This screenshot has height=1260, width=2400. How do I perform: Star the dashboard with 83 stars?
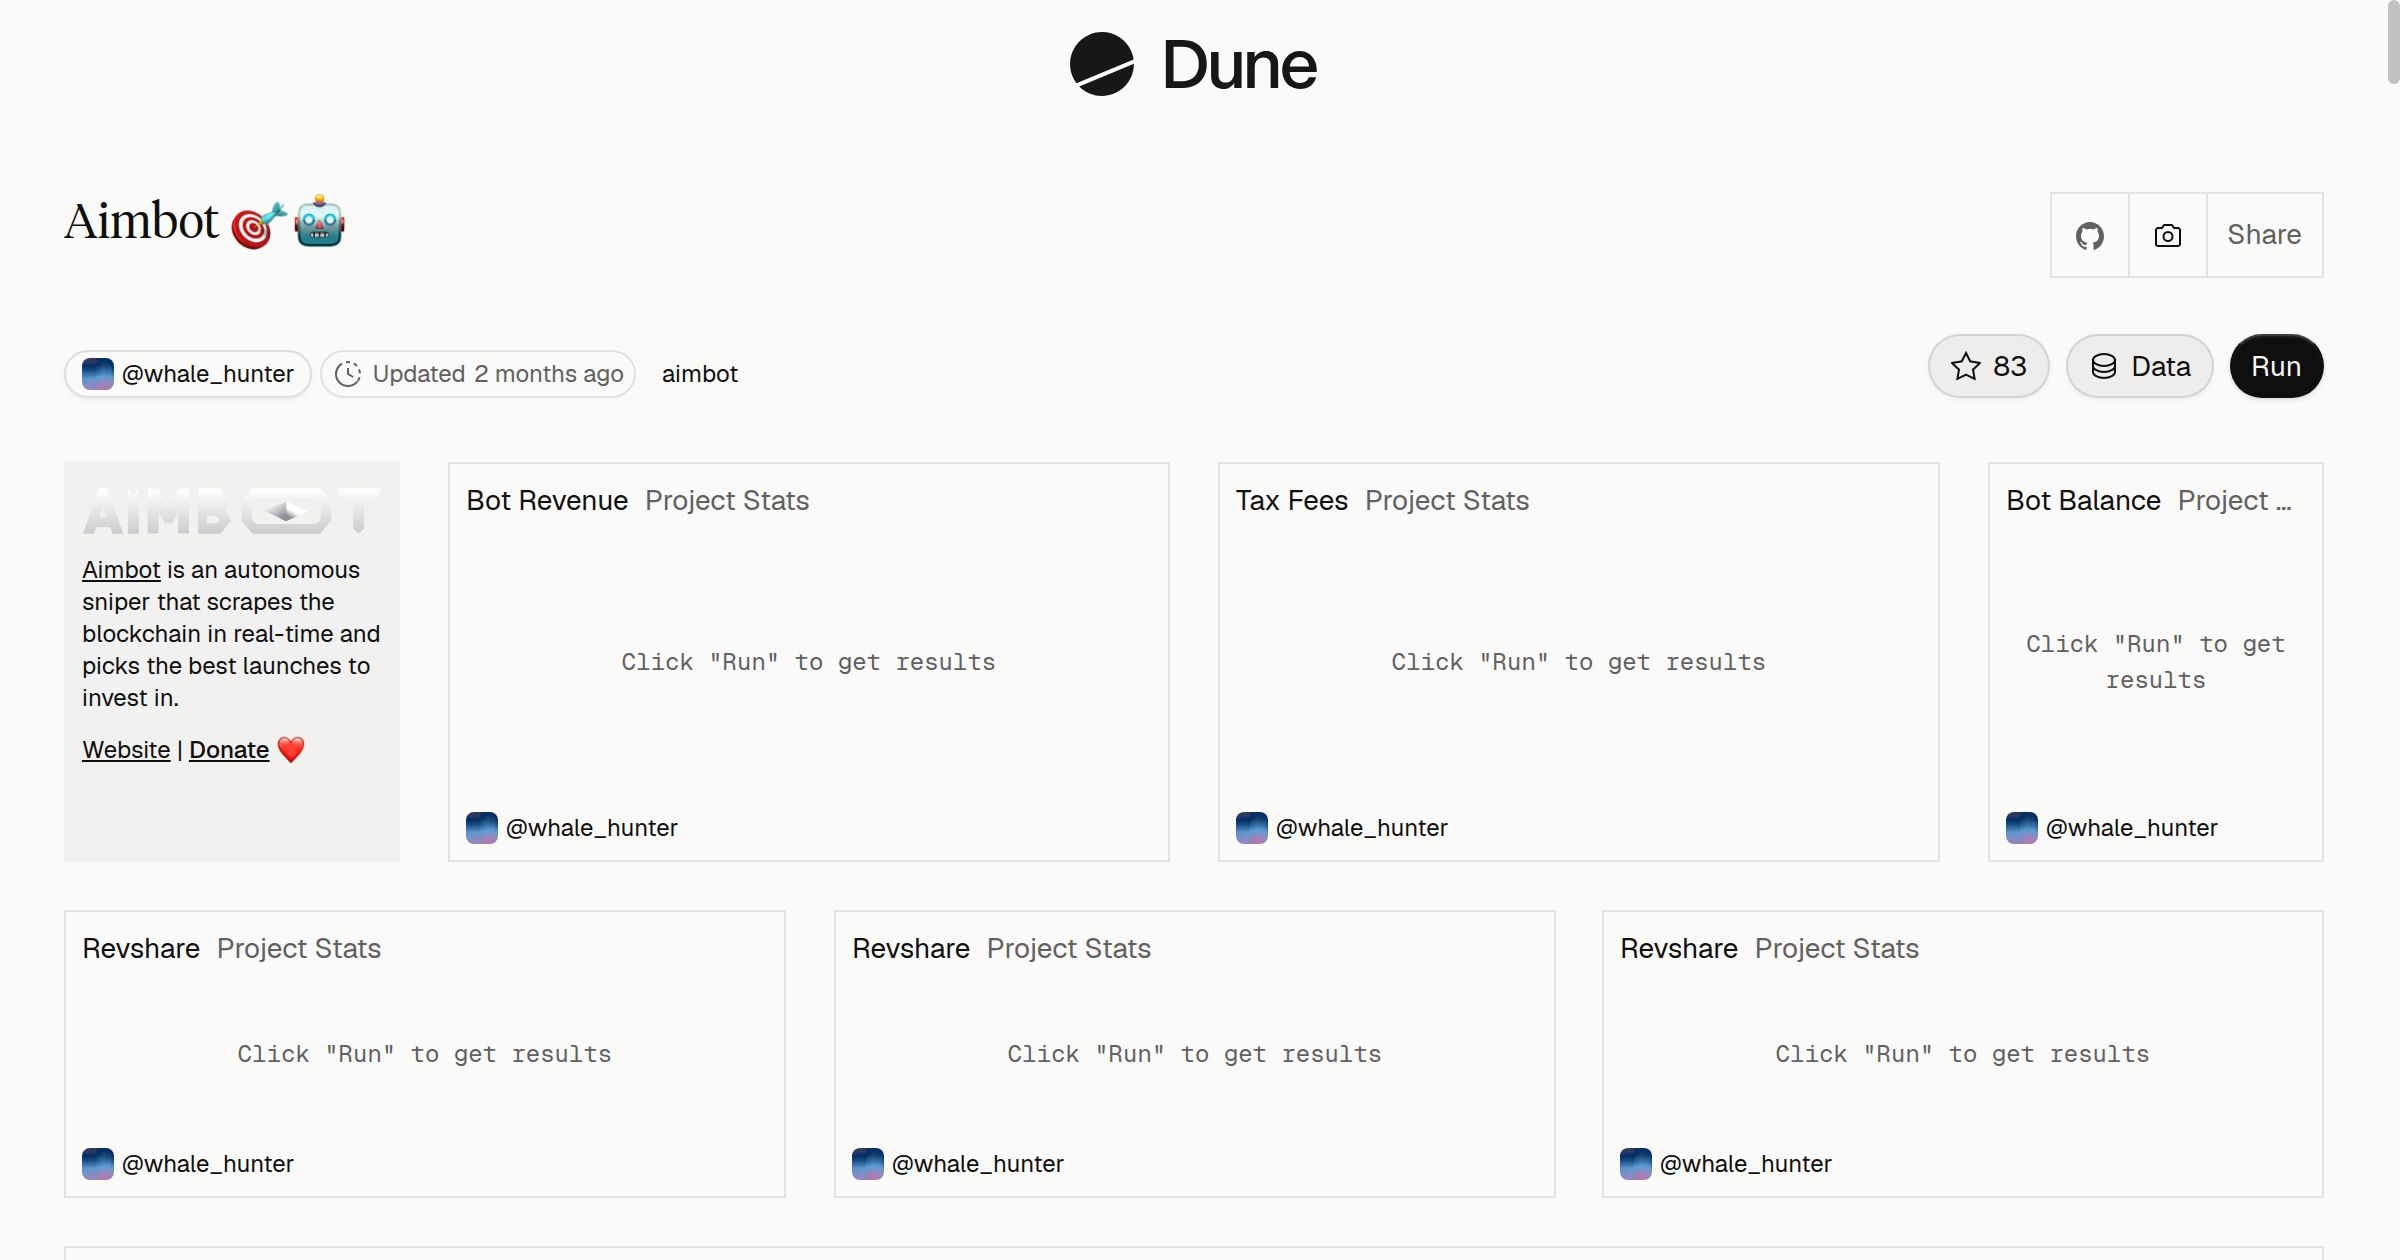coord(1989,366)
